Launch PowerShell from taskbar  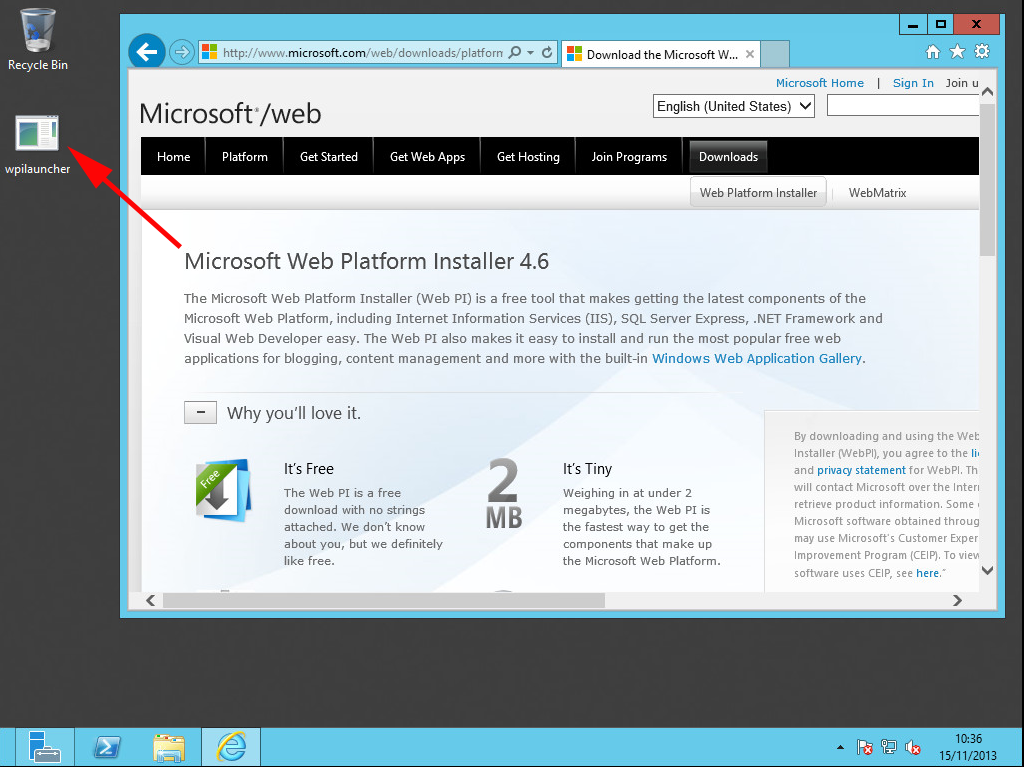(x=107, y=747)
